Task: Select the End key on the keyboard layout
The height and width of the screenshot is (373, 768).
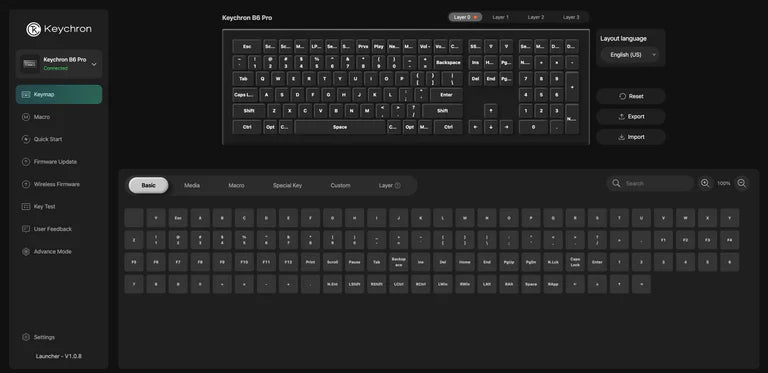Action: tap(491, 79)
